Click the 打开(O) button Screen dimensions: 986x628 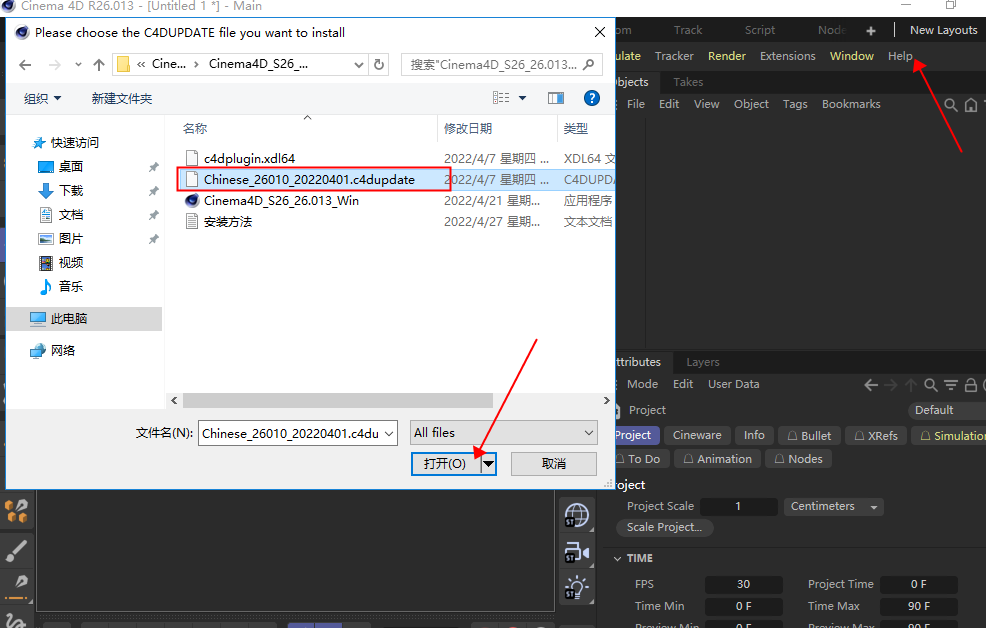tap(446, 464)
